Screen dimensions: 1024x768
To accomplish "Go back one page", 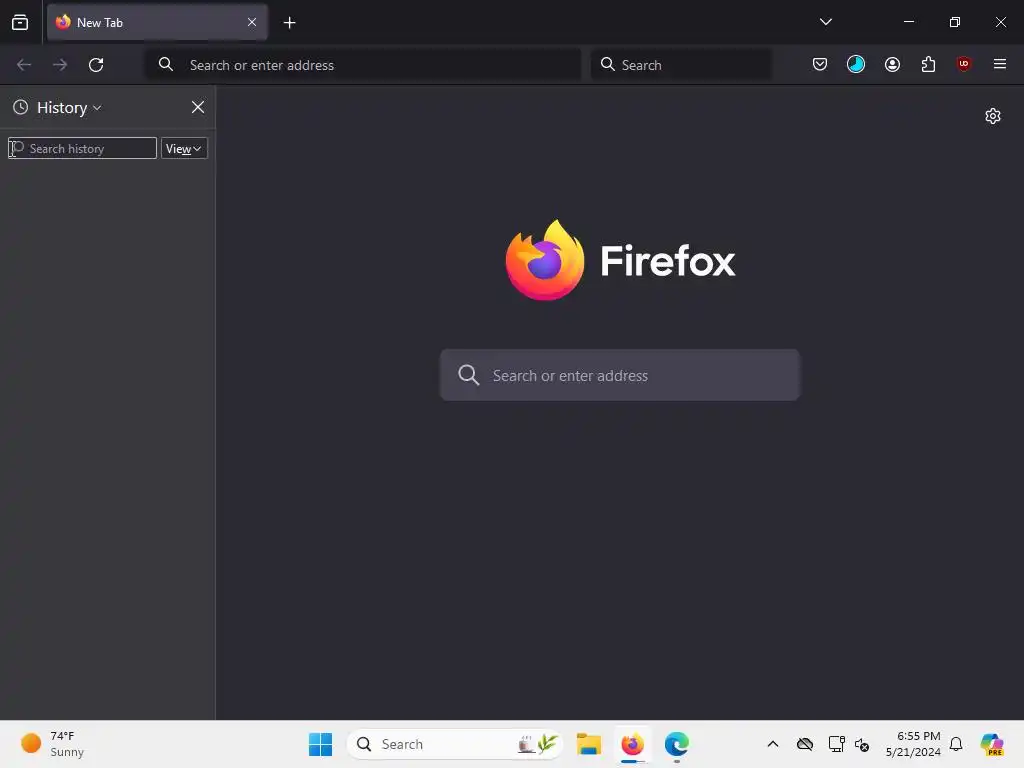I will tap(24, 65).
